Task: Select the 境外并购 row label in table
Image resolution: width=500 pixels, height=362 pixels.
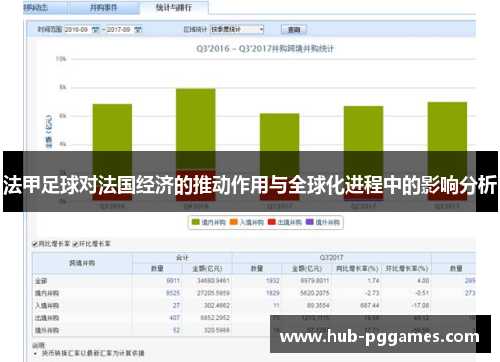Action: click(47, 330)
